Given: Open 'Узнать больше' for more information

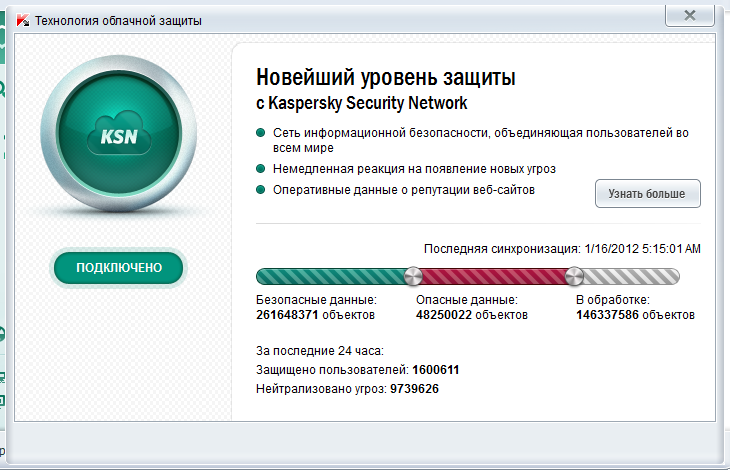Looking at the screenshot, I should coord(647,193).
